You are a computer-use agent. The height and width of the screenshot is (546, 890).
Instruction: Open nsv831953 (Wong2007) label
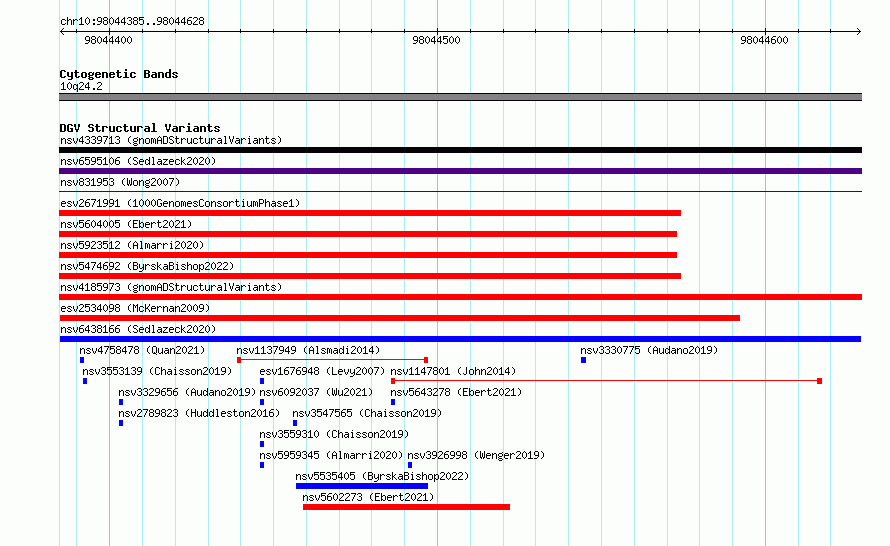(120, 182)
